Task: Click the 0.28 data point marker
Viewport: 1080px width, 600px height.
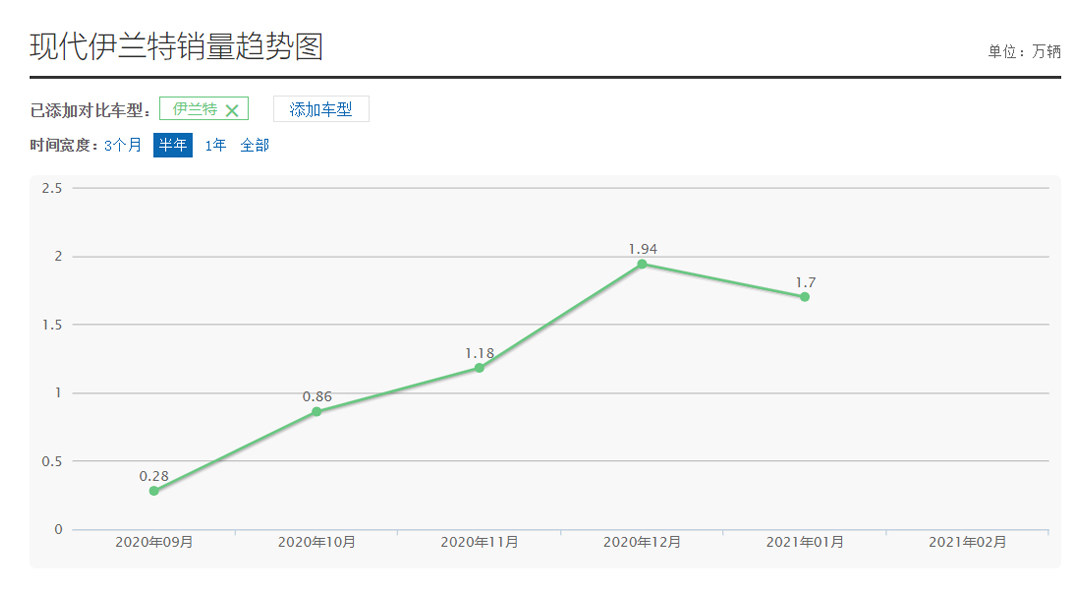Action: [x=154, y=491]
